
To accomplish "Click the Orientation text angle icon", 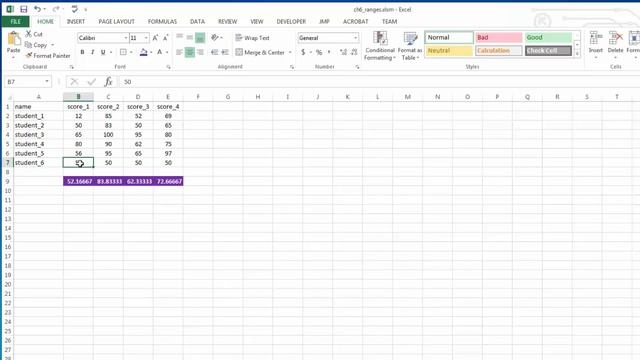I will click(215, 38).
